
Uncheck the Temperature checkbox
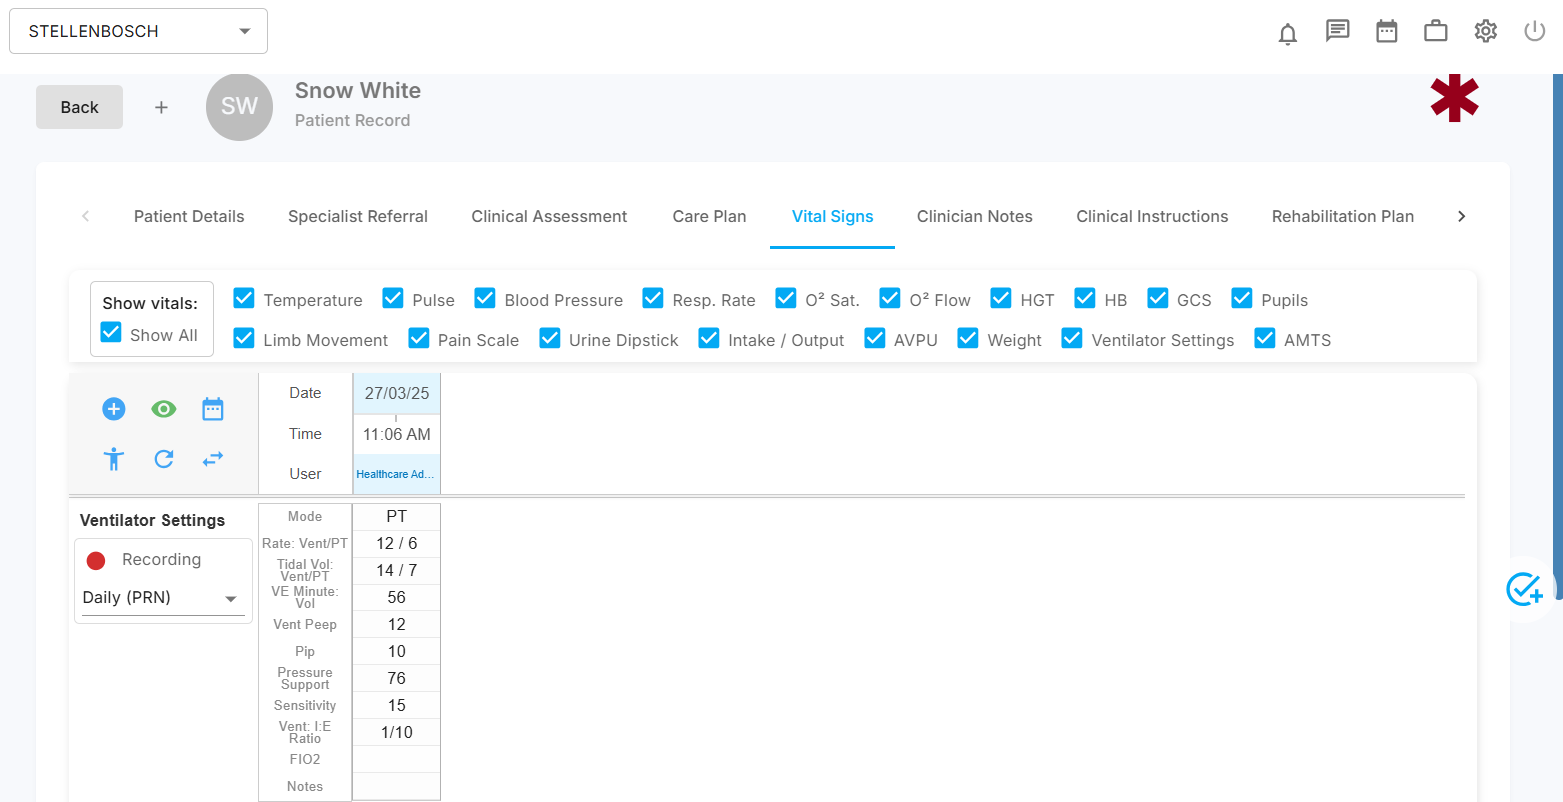[244, 299]
